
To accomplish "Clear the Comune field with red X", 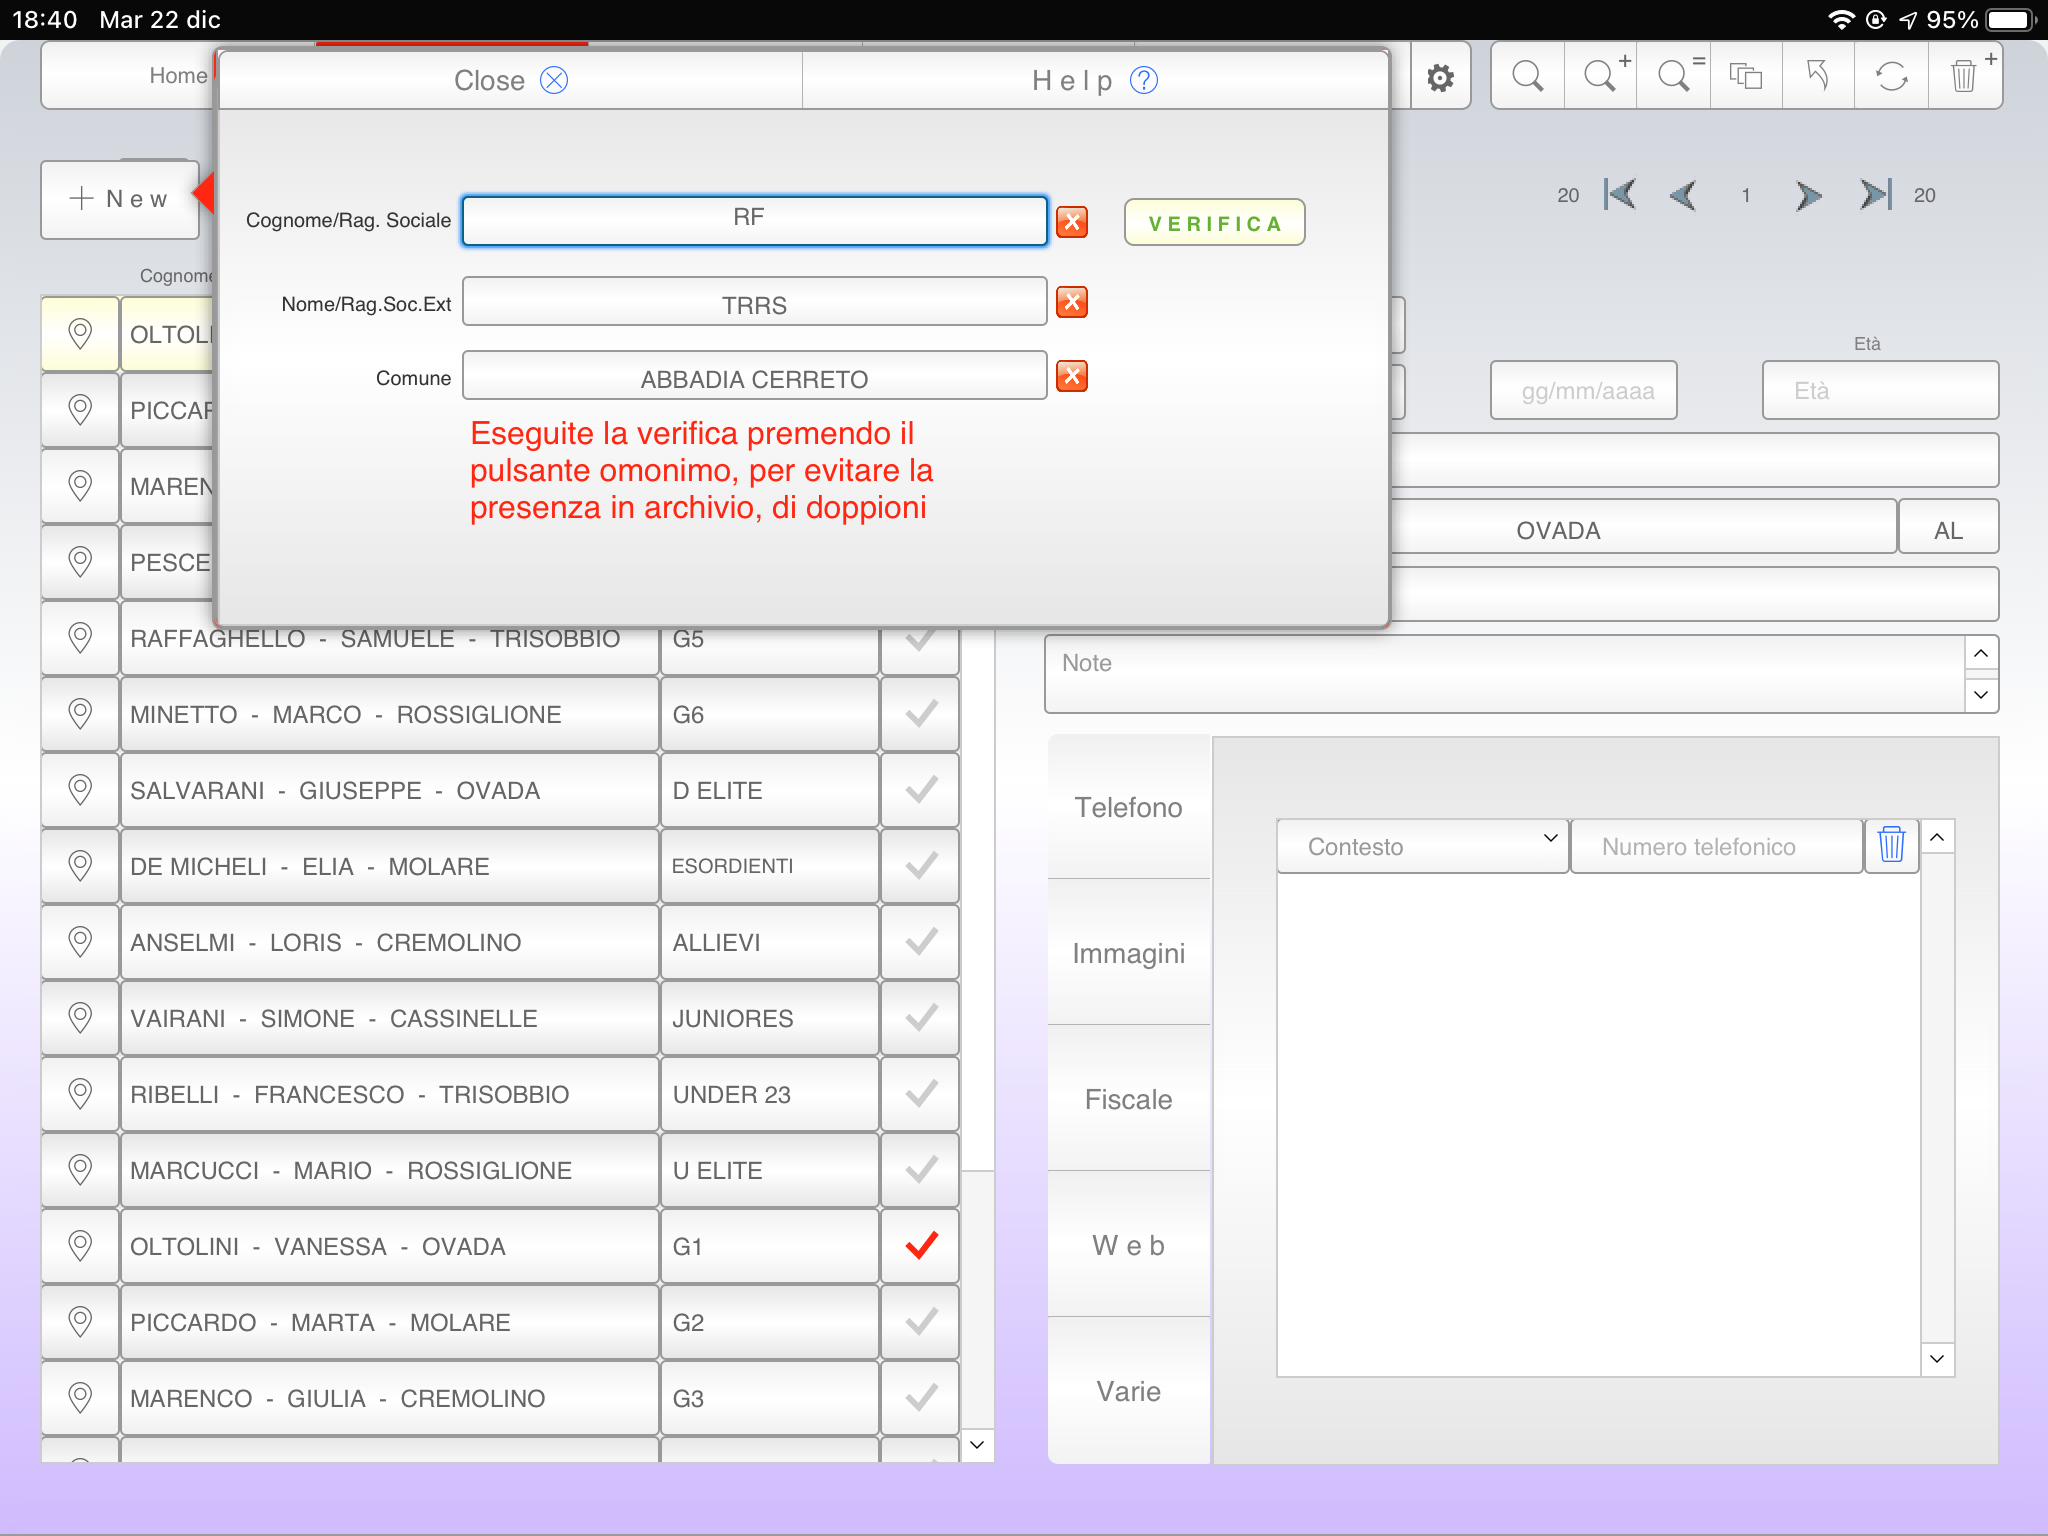I will click(x=1072, y=377).
